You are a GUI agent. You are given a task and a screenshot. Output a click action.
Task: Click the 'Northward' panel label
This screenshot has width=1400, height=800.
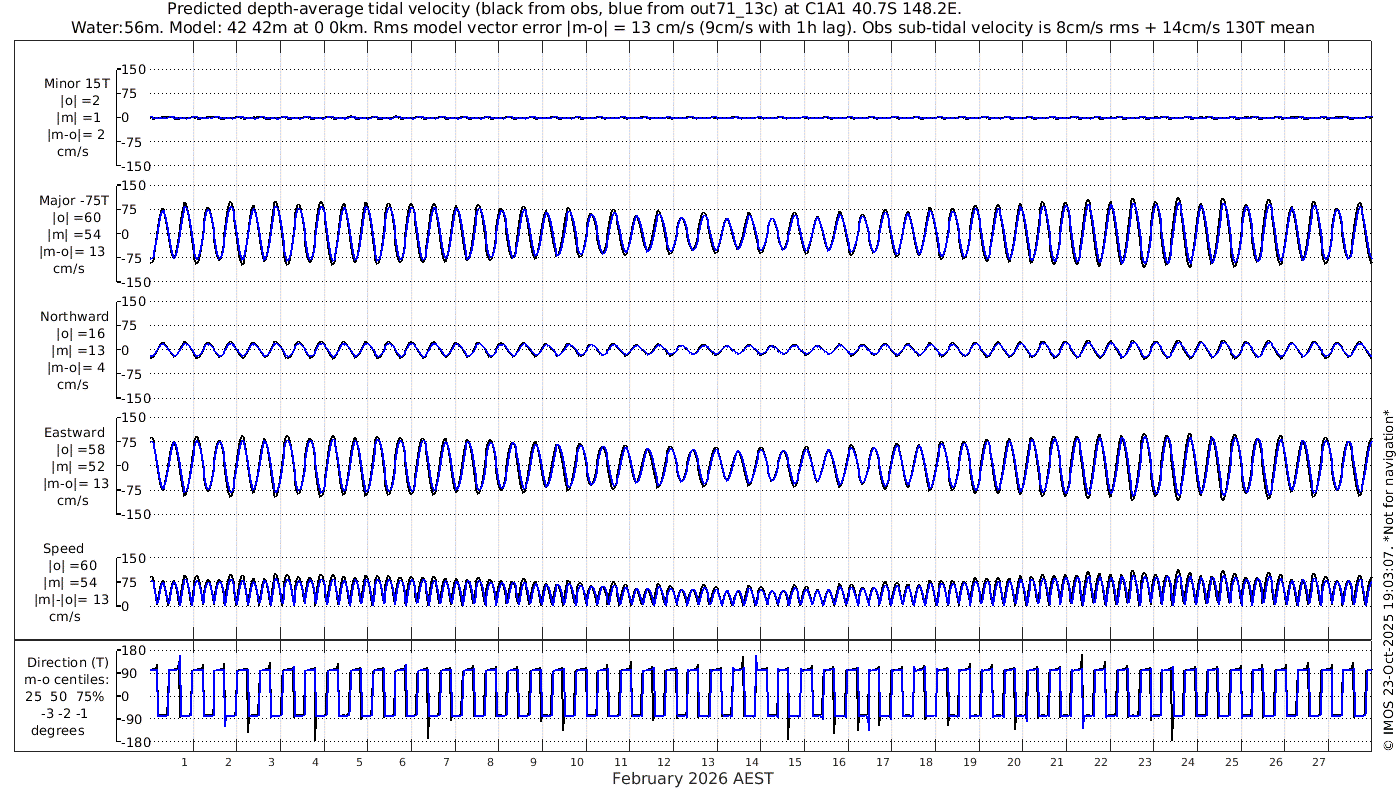(75, 317)
